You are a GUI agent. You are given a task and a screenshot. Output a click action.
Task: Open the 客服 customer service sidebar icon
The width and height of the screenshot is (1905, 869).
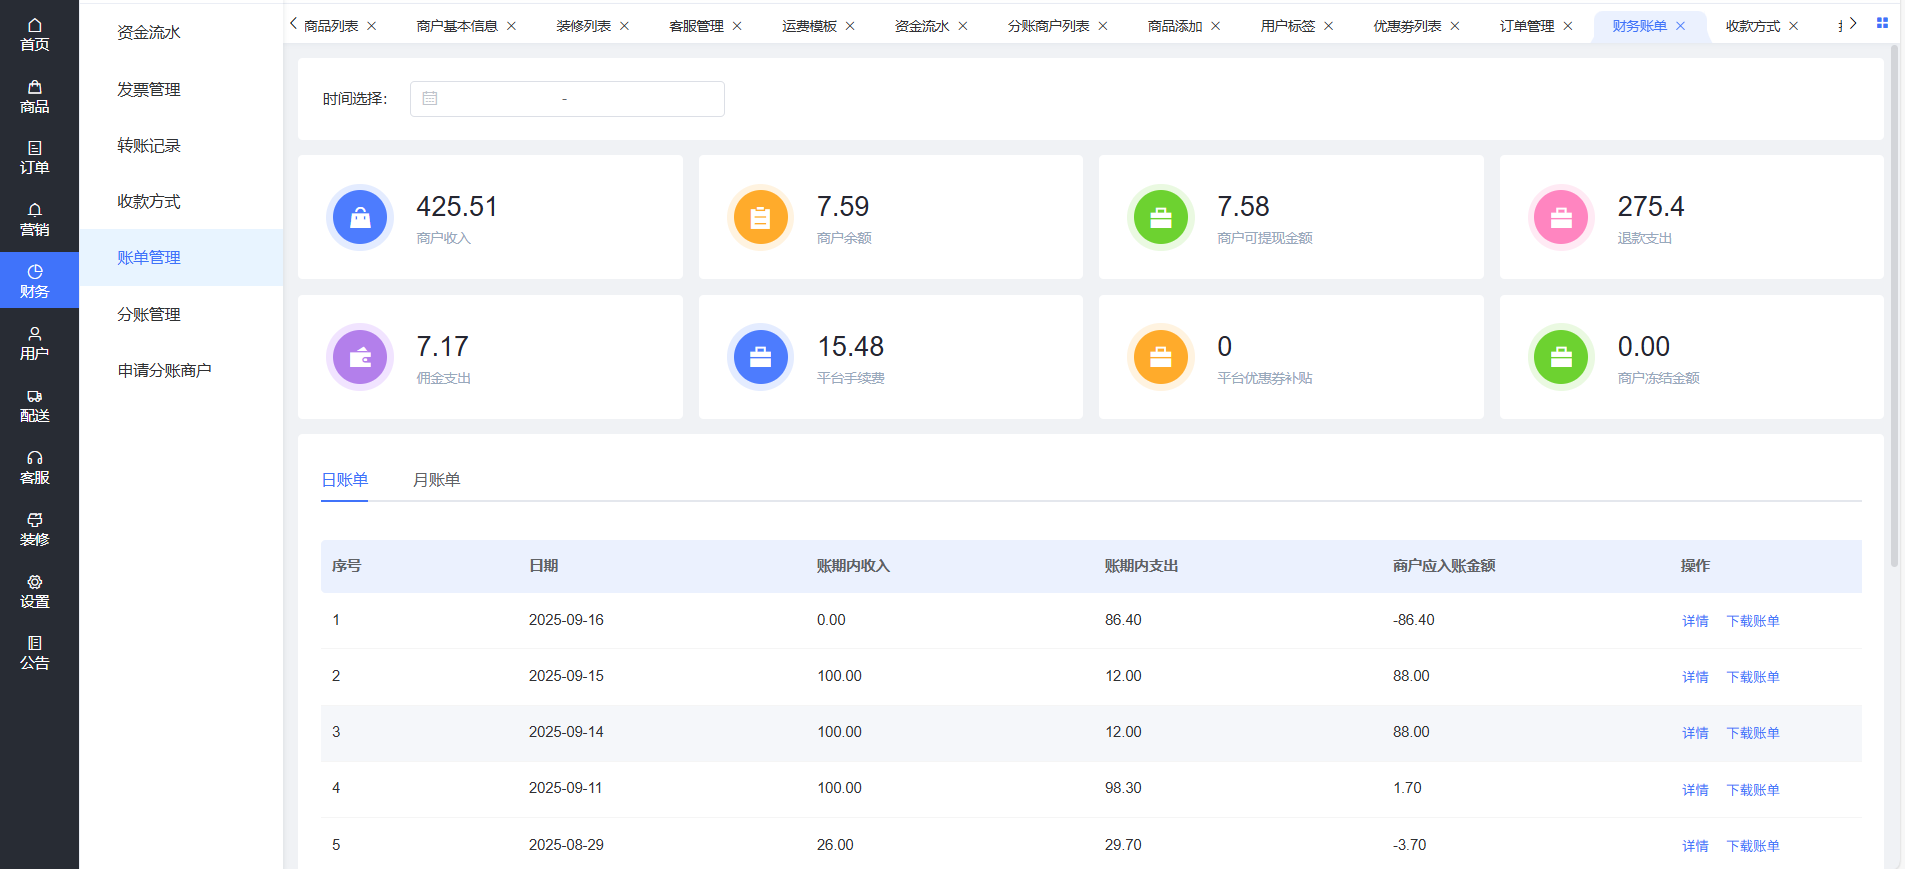(x=35, y=467)
